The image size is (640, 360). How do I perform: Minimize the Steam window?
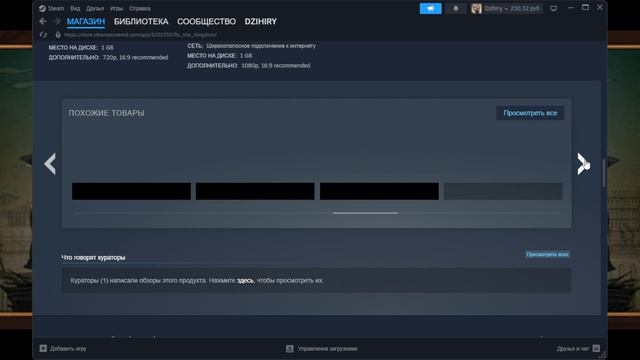point(571,8)
